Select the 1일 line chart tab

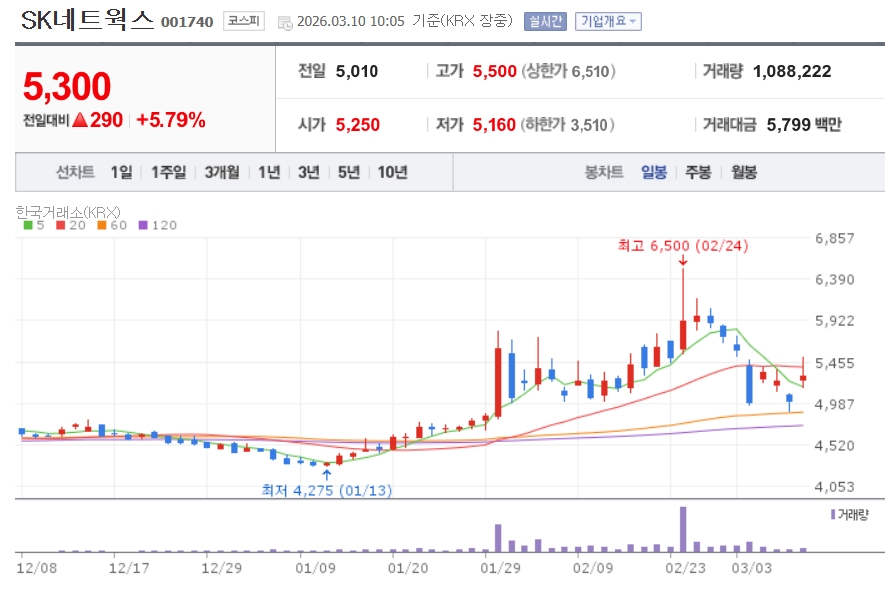click(x=121, y=172)
